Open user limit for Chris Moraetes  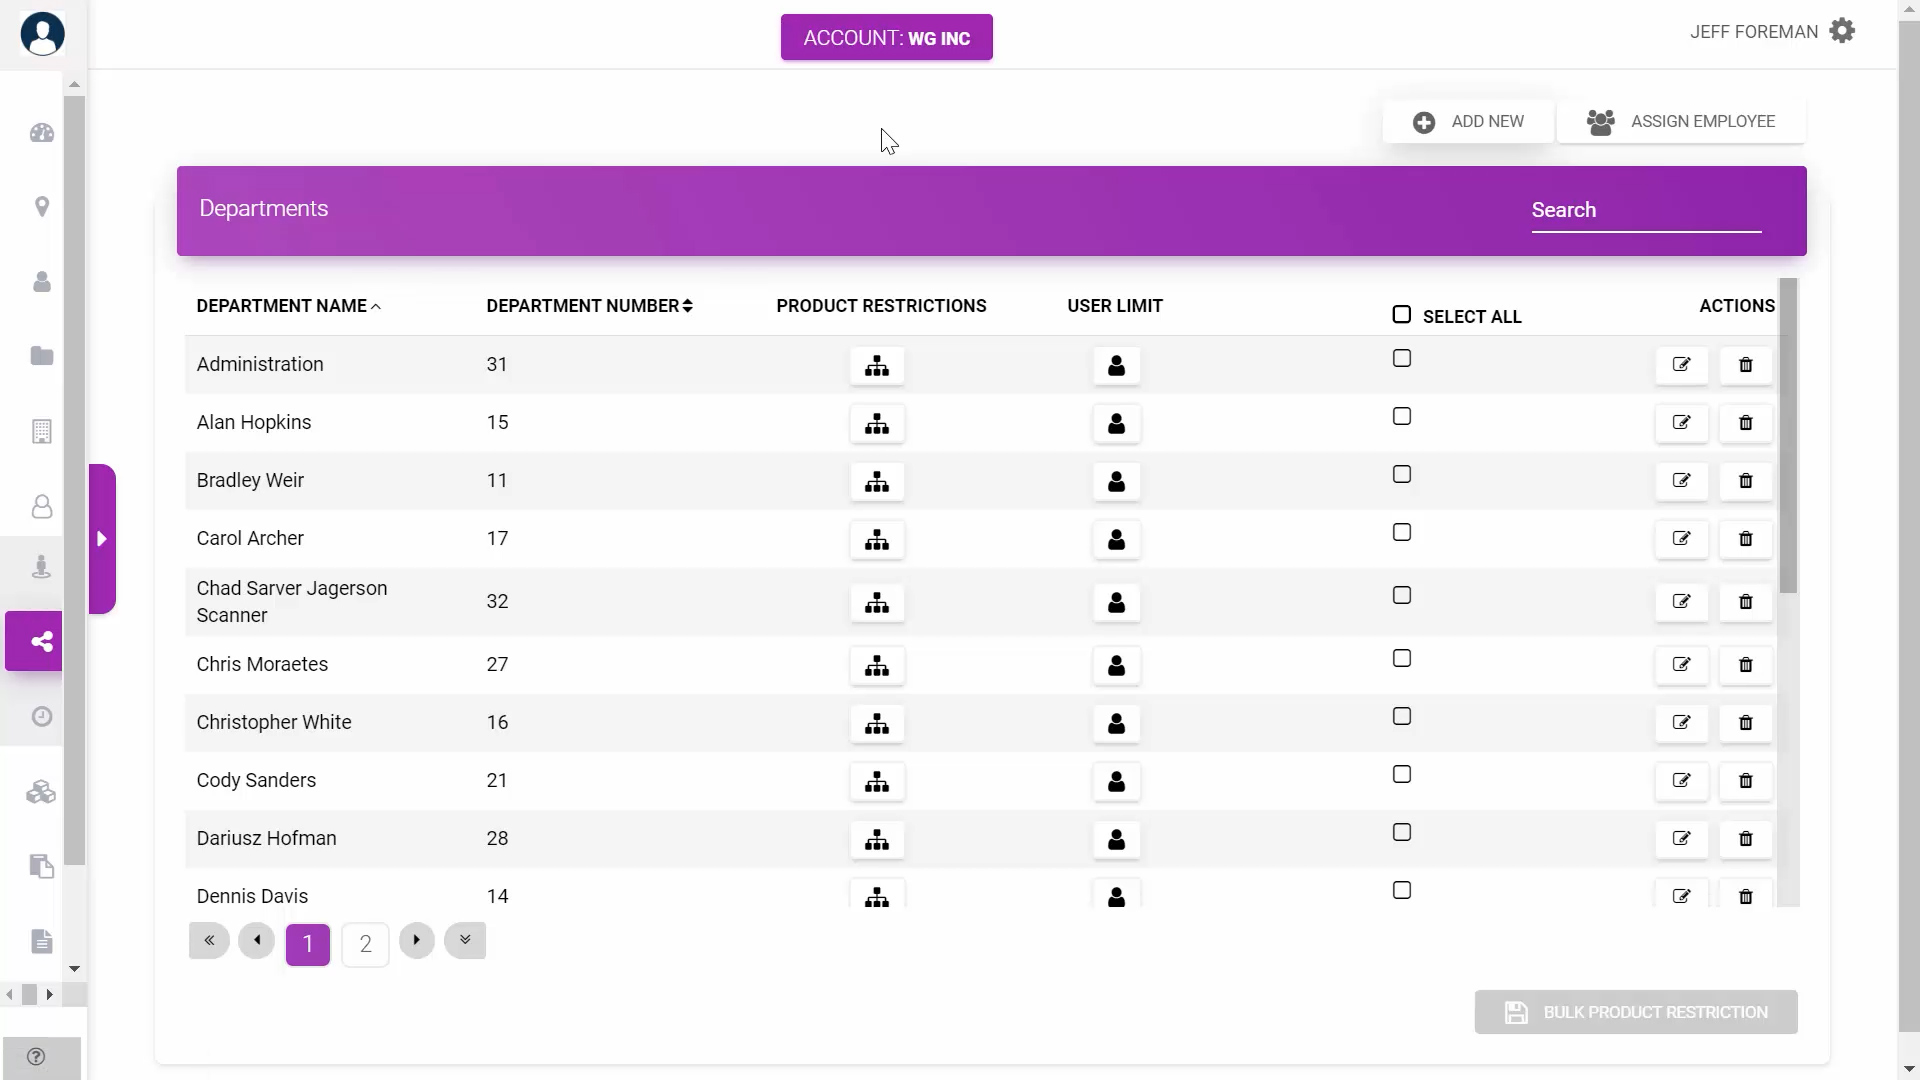pyautogui.click(x=1117, y=666)
